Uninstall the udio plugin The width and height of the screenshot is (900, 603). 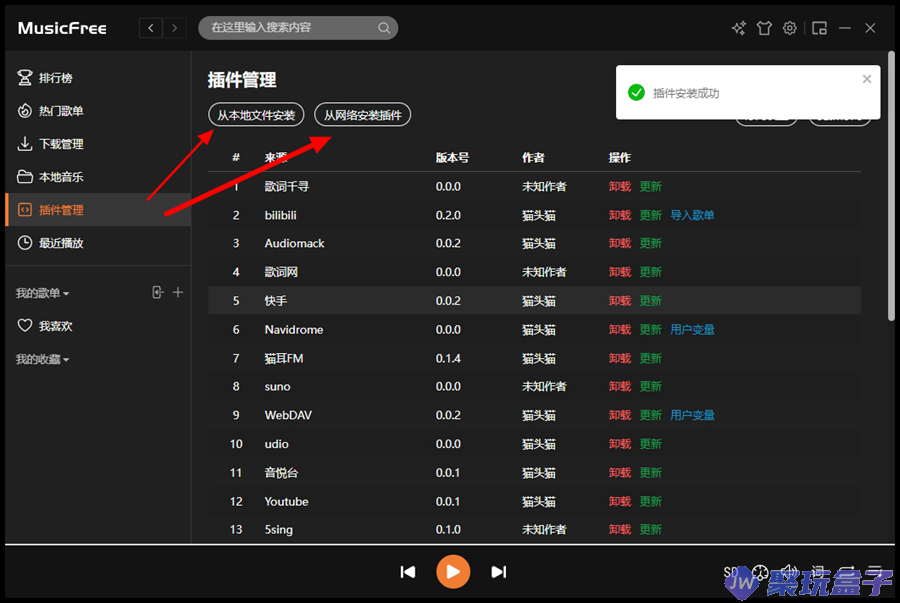620,444
